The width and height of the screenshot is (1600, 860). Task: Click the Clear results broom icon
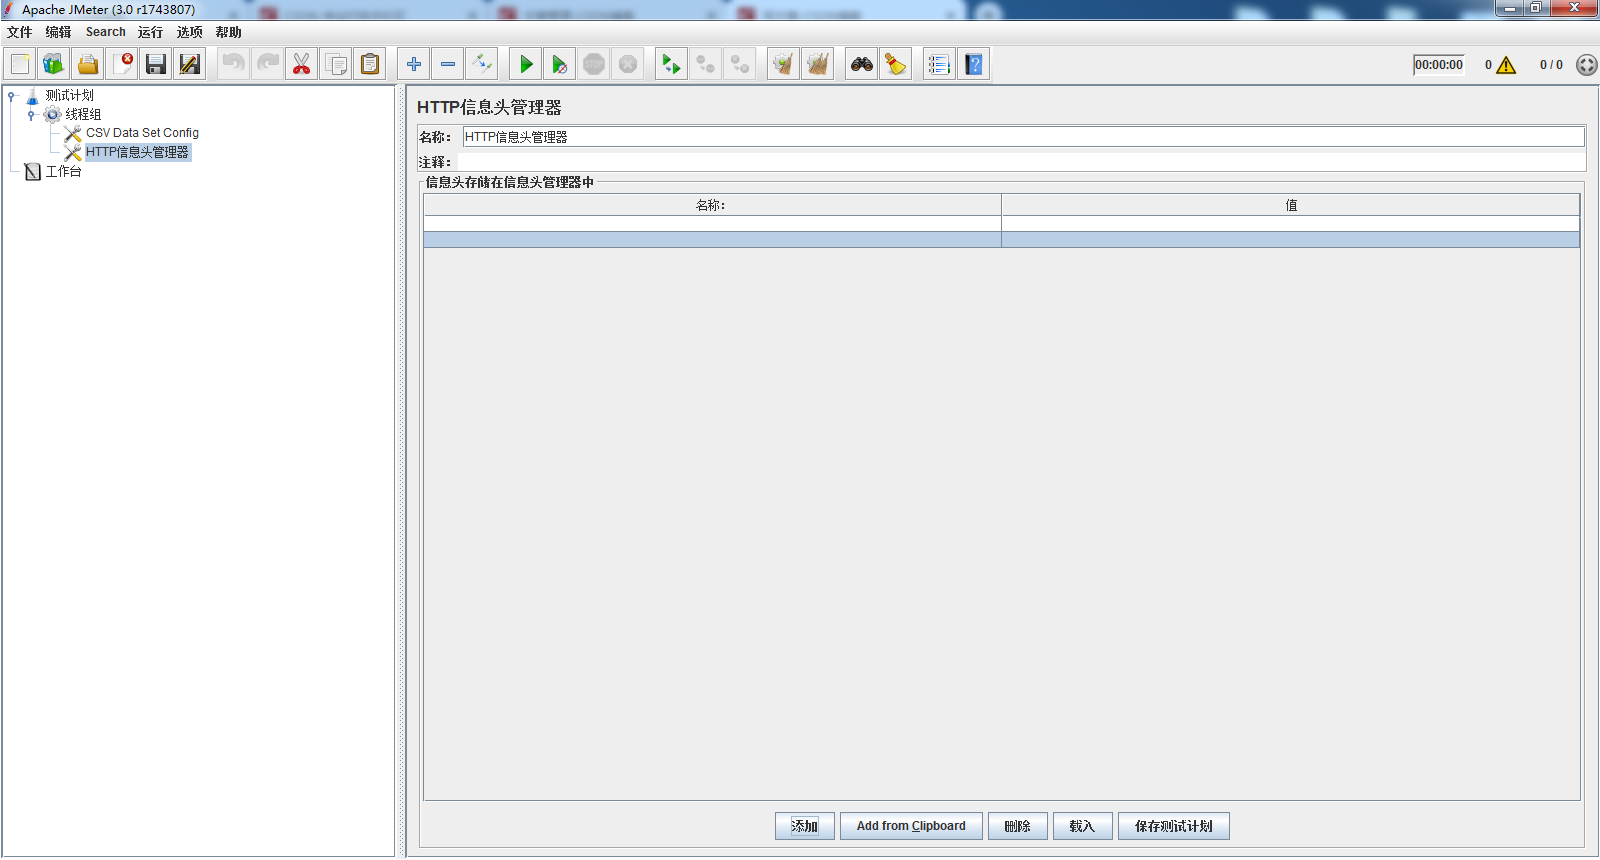(x=783, y=64)
